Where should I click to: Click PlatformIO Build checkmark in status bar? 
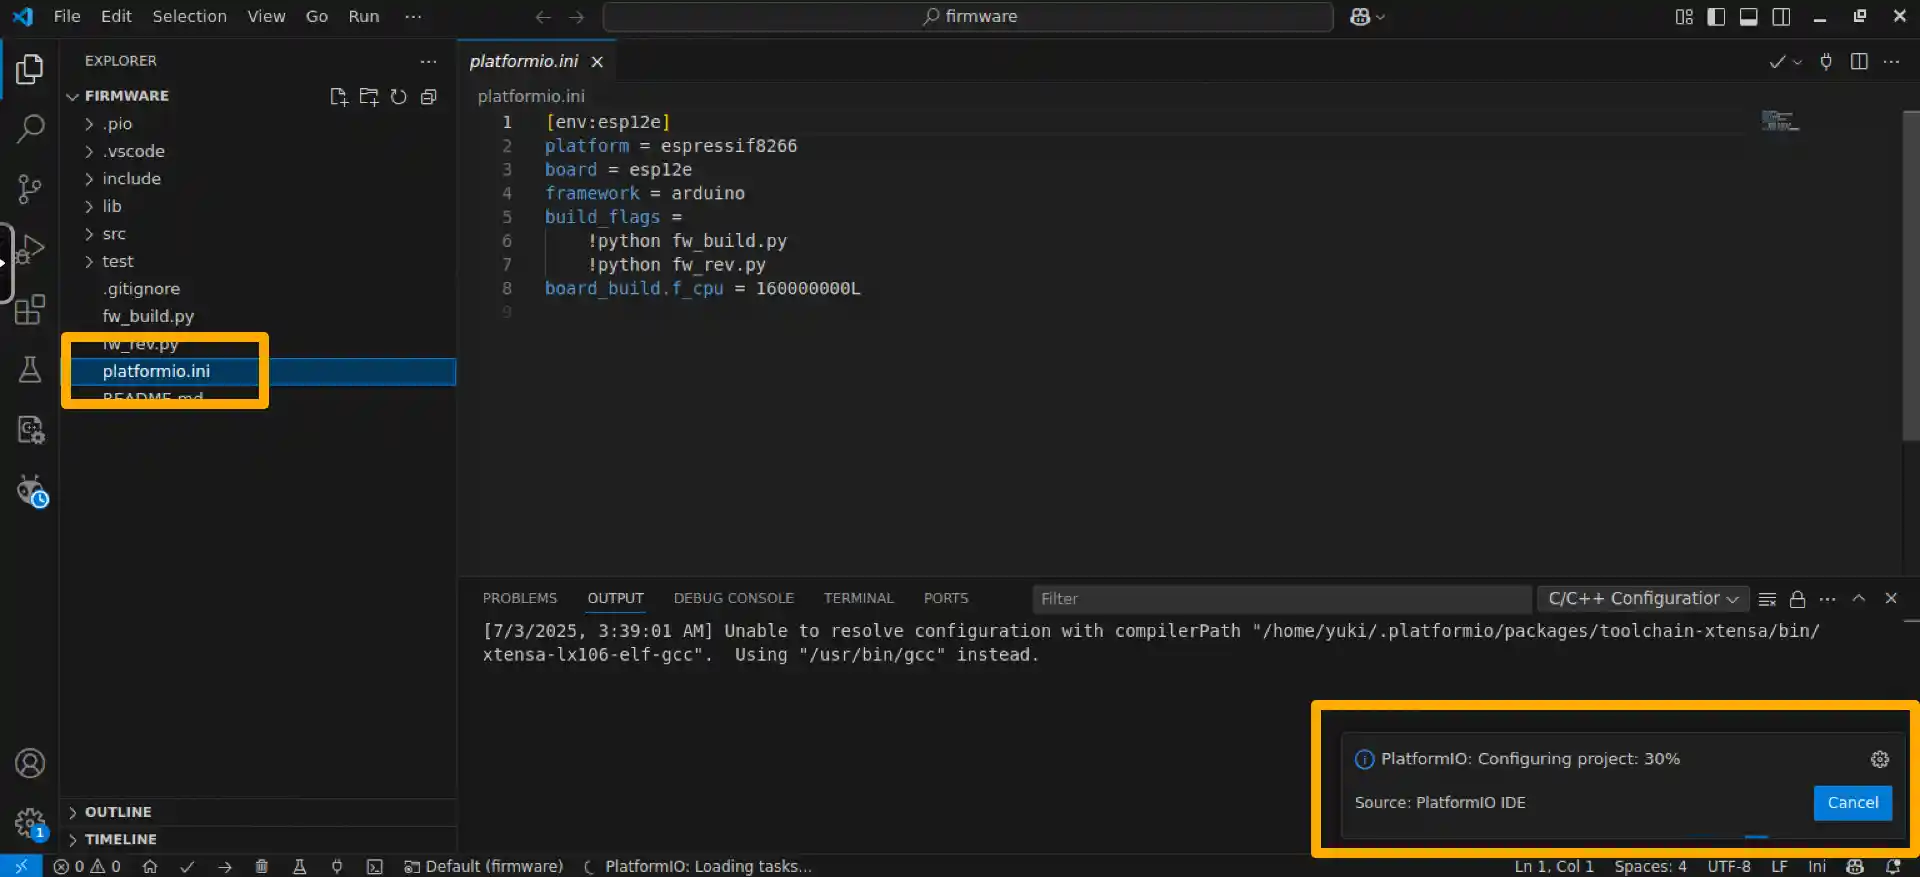187,866
